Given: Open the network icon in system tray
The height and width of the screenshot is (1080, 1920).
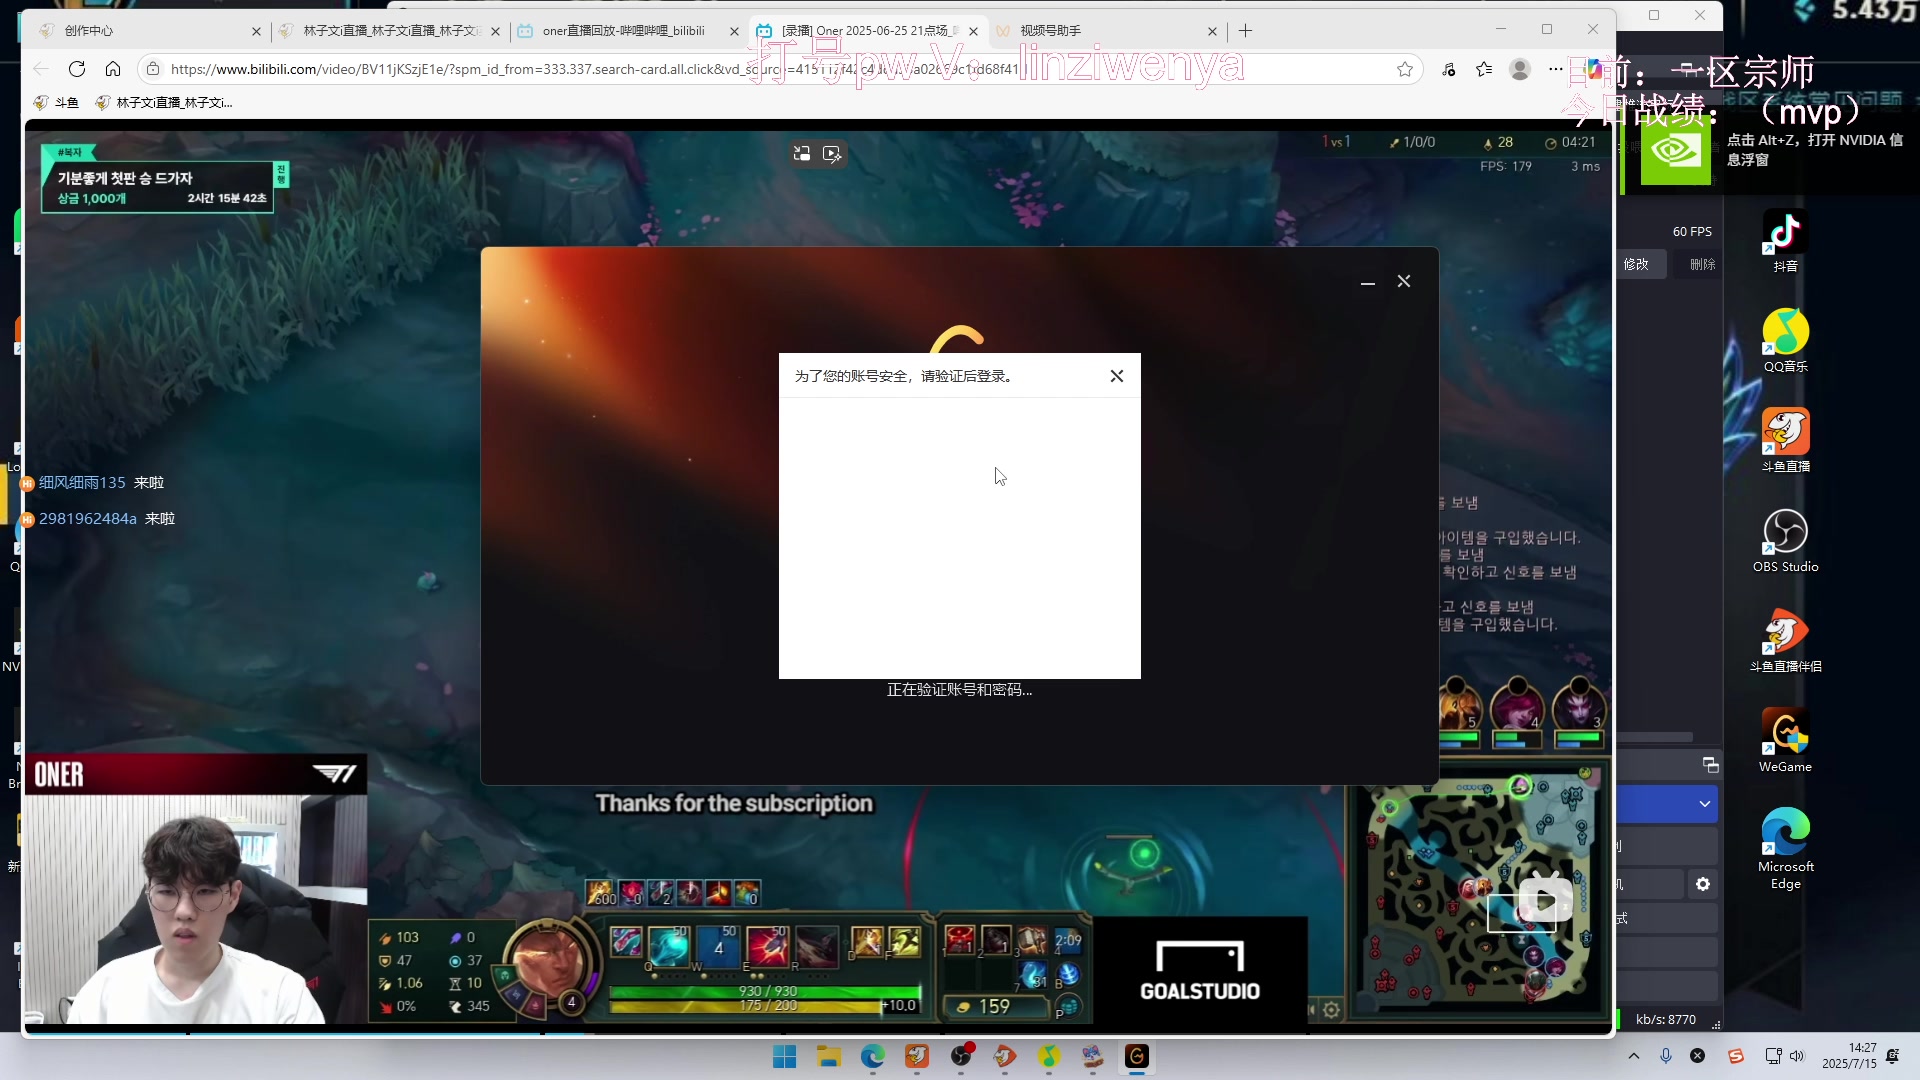Looking at the screenshot, I should 1773,1056.
